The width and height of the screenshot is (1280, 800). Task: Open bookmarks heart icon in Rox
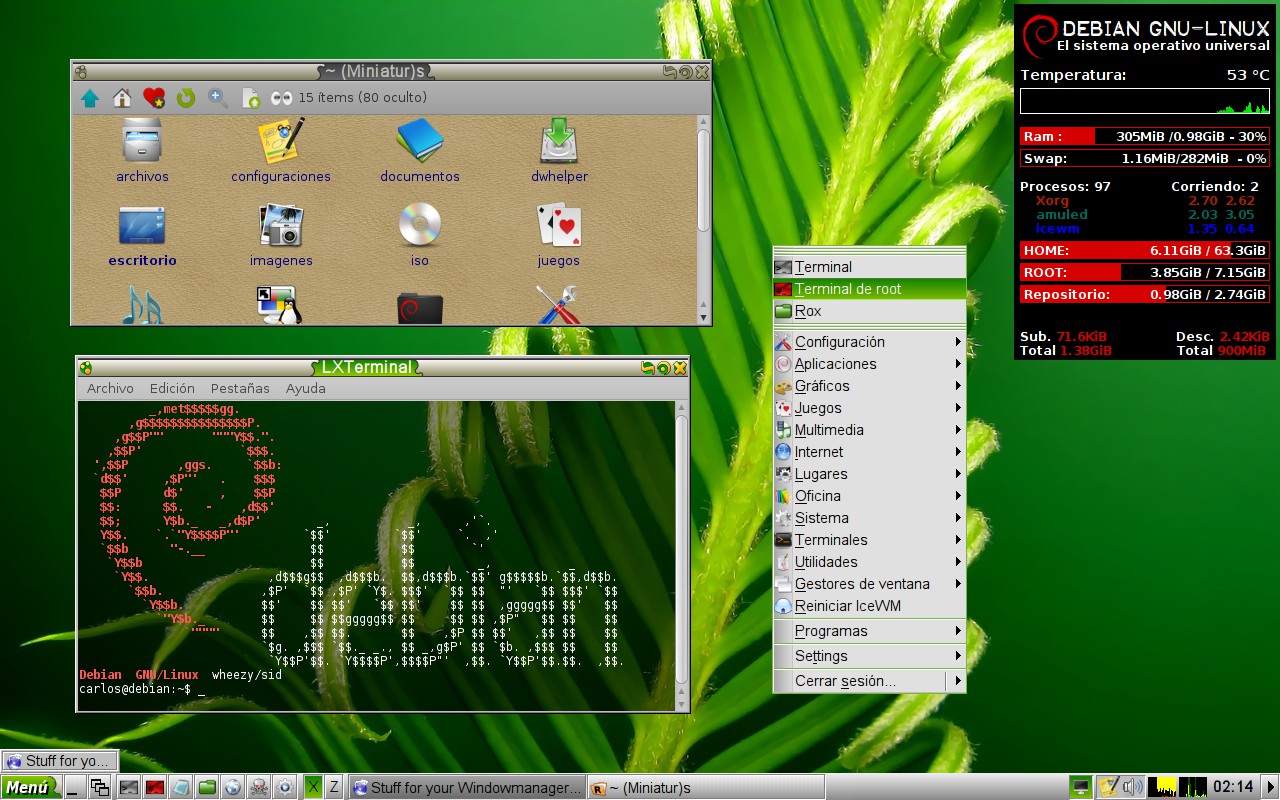[x=154, y=98]
